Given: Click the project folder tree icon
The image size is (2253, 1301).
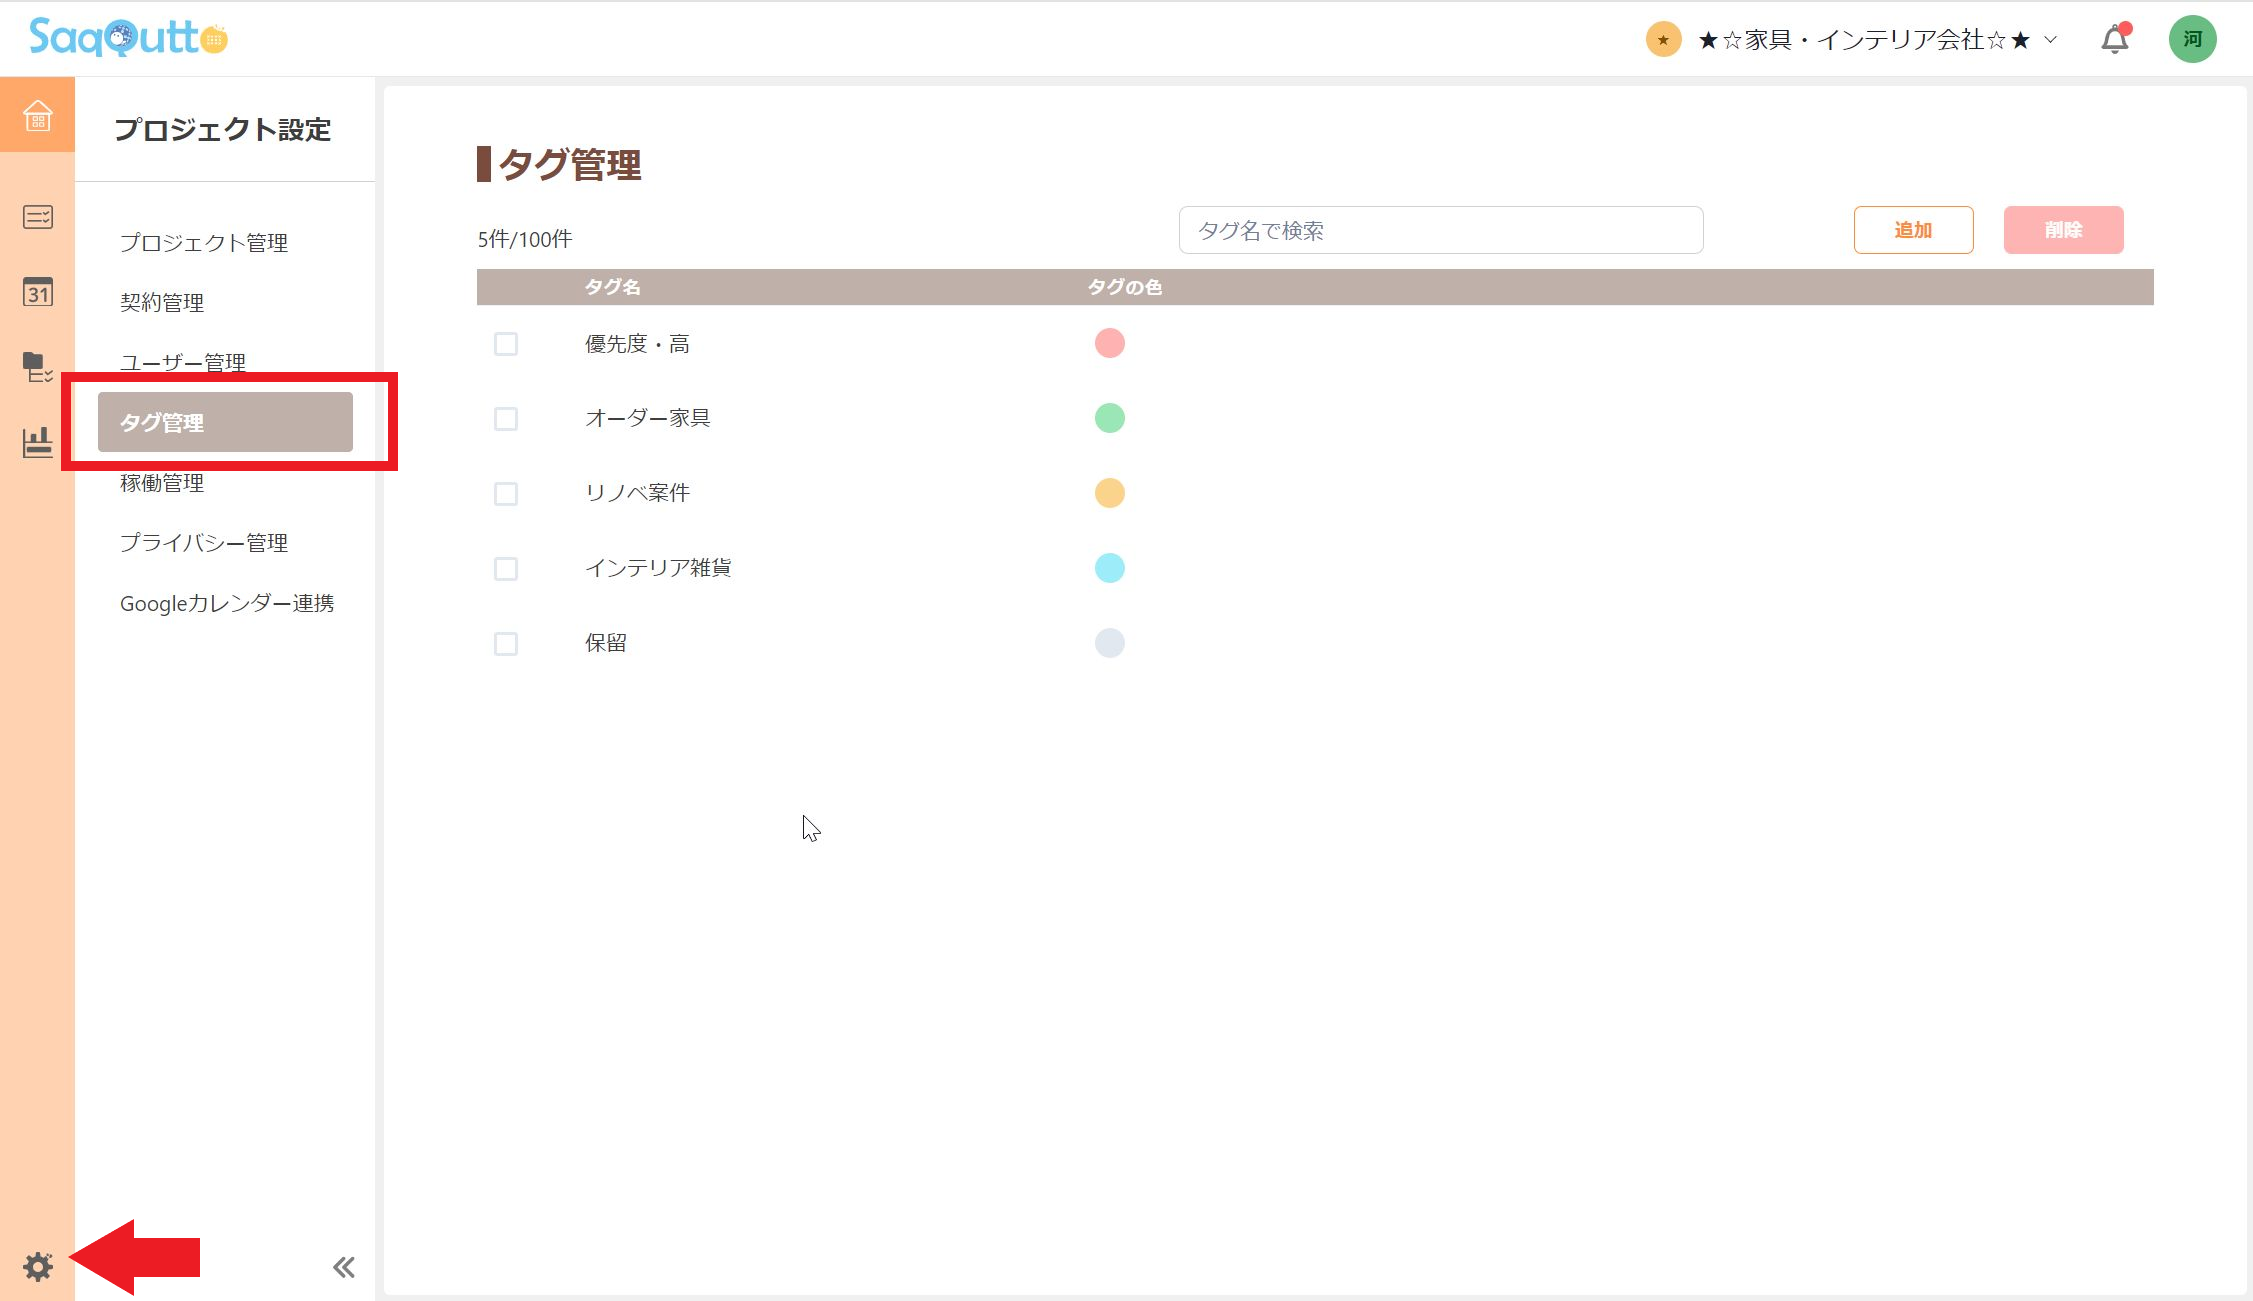Looking at the screenshot, I should click(x=37, y=368).
